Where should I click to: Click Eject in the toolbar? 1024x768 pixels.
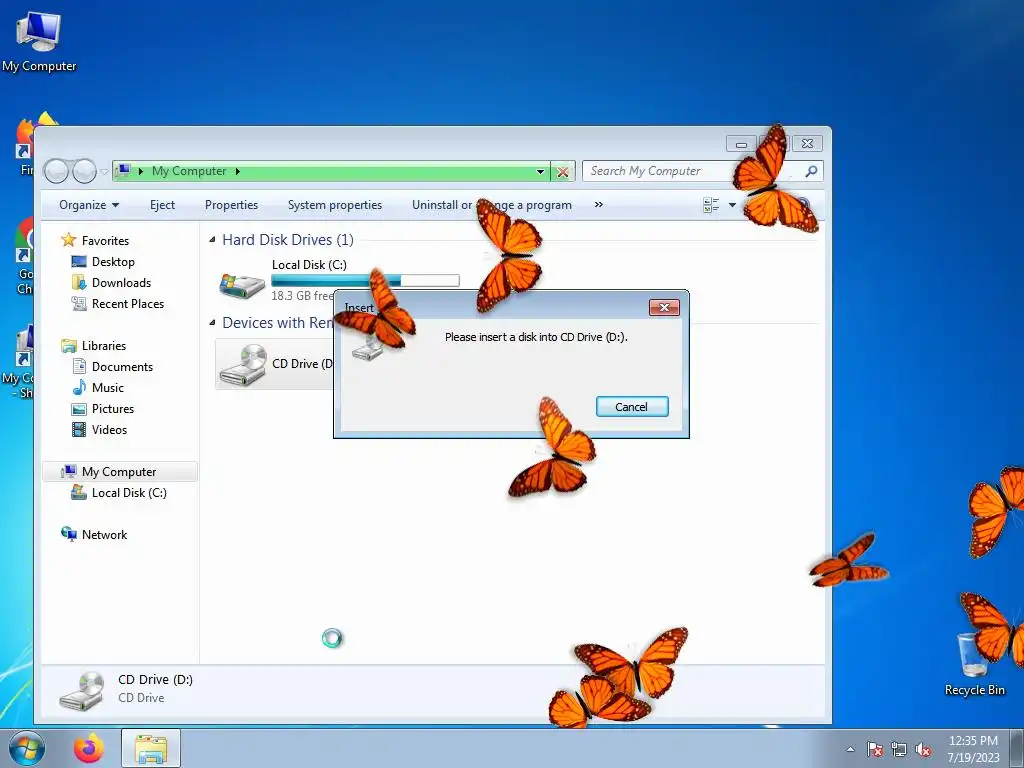162,205
